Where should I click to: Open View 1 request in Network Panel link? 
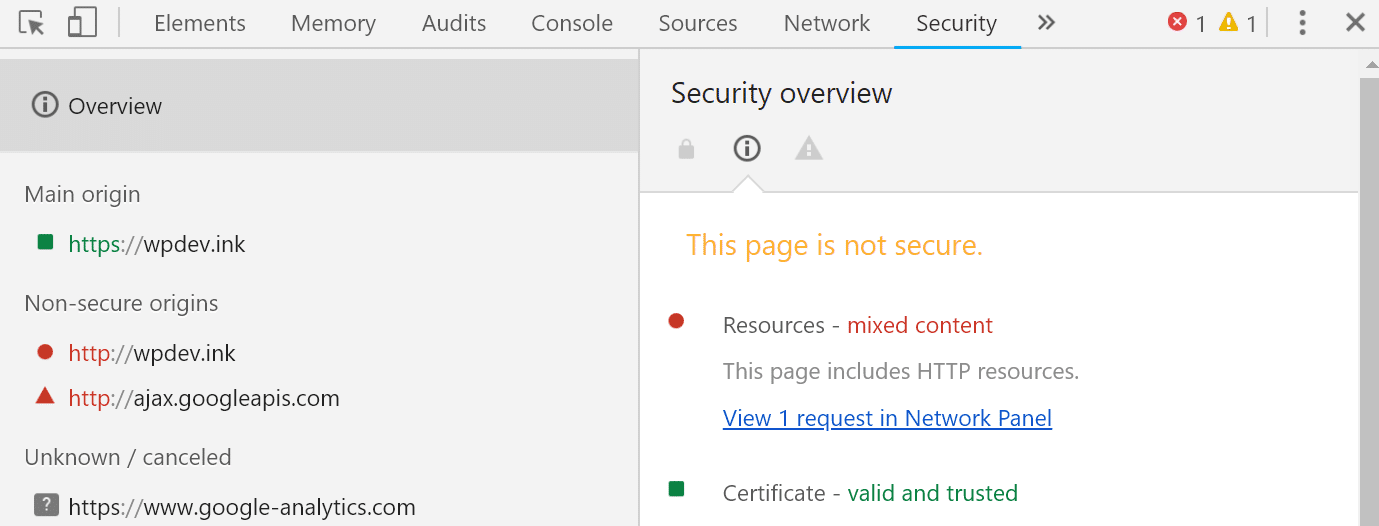coord(887,418)
